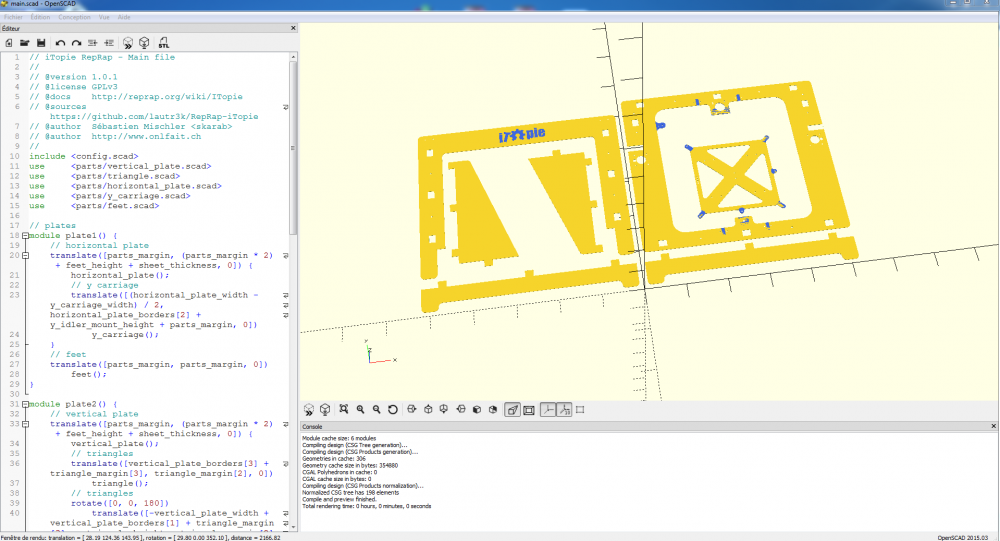Click the 'y_carriage();' code line
This screenshot has height=541, width=1000.
coord(125,334)
